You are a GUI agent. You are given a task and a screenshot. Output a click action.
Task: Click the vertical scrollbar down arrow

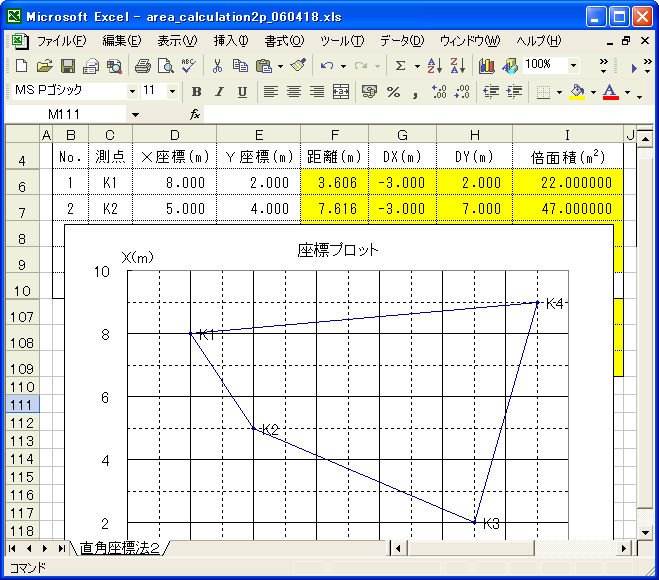coord(646,533)
